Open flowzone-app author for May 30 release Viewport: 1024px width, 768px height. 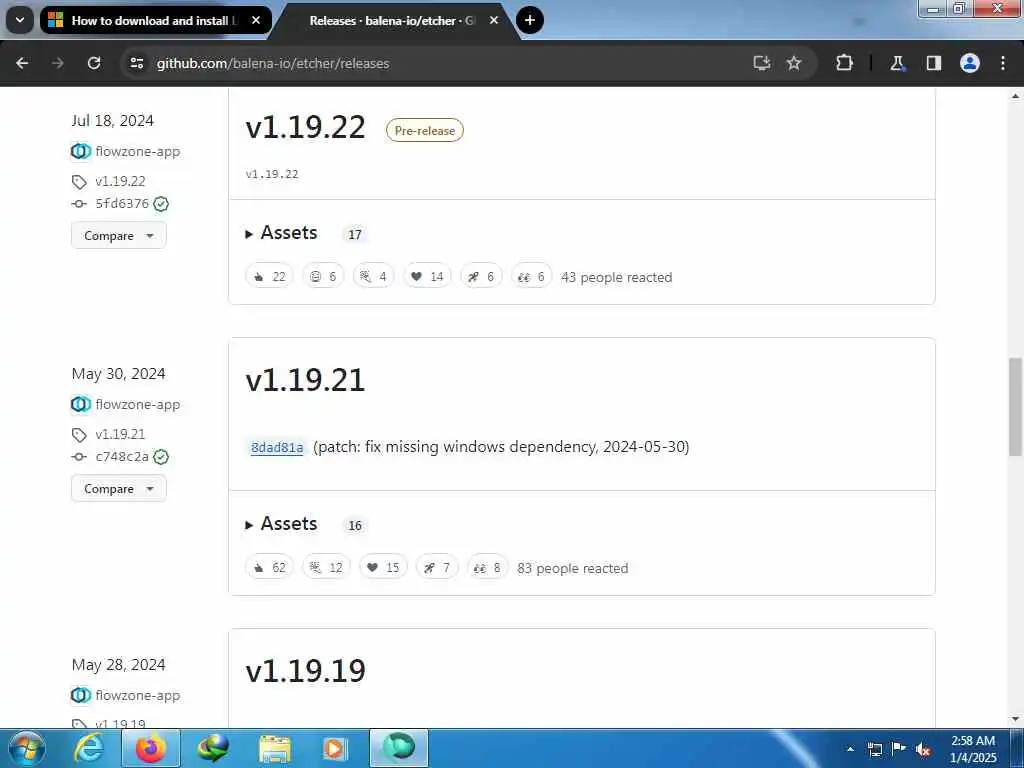pos(137,404)
